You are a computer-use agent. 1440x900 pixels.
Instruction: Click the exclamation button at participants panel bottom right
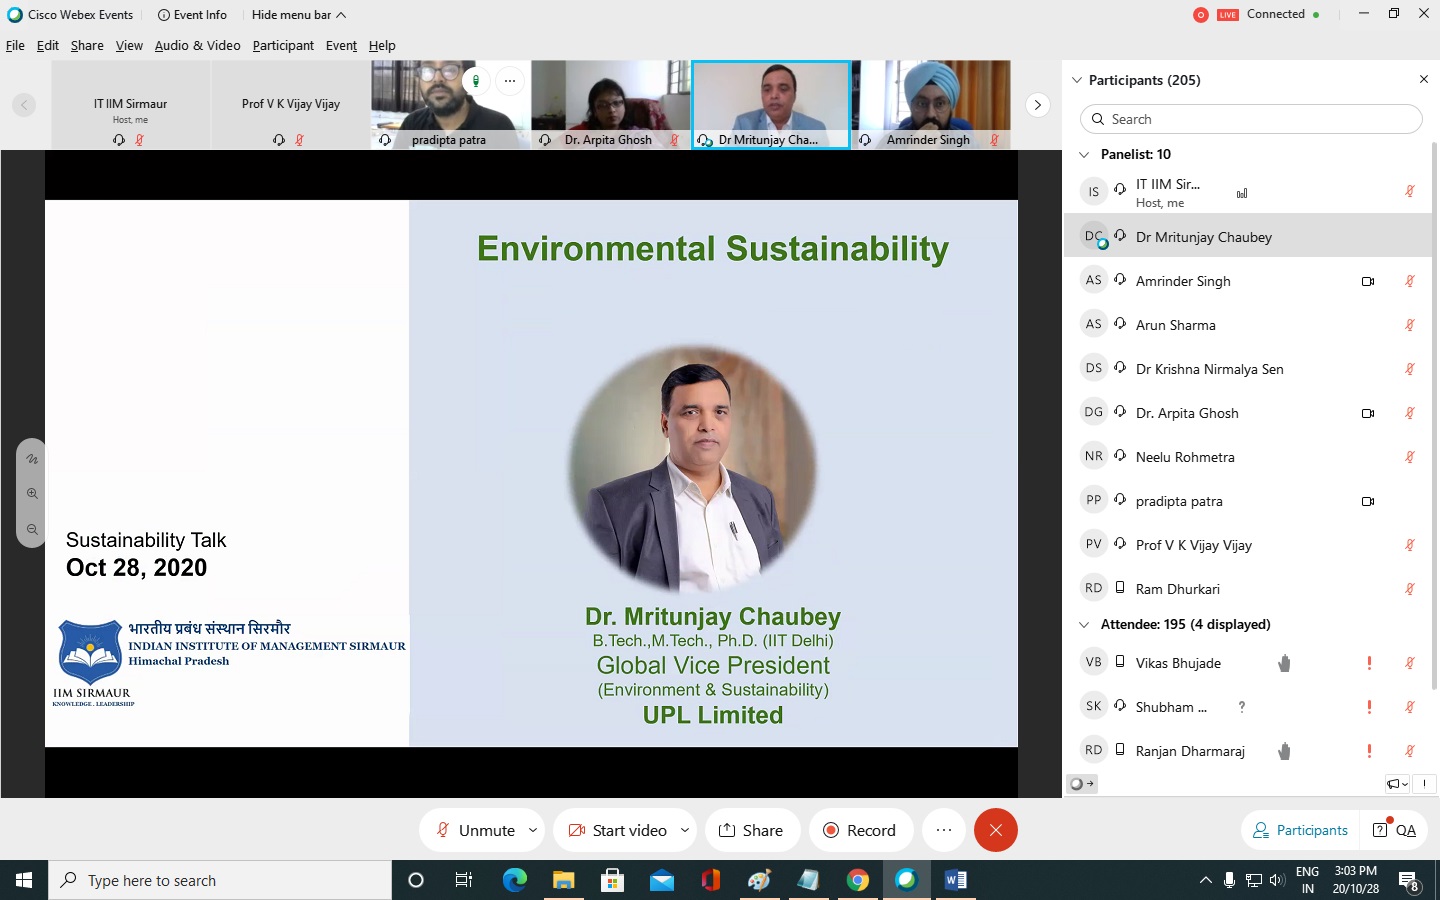point(1424,784)
